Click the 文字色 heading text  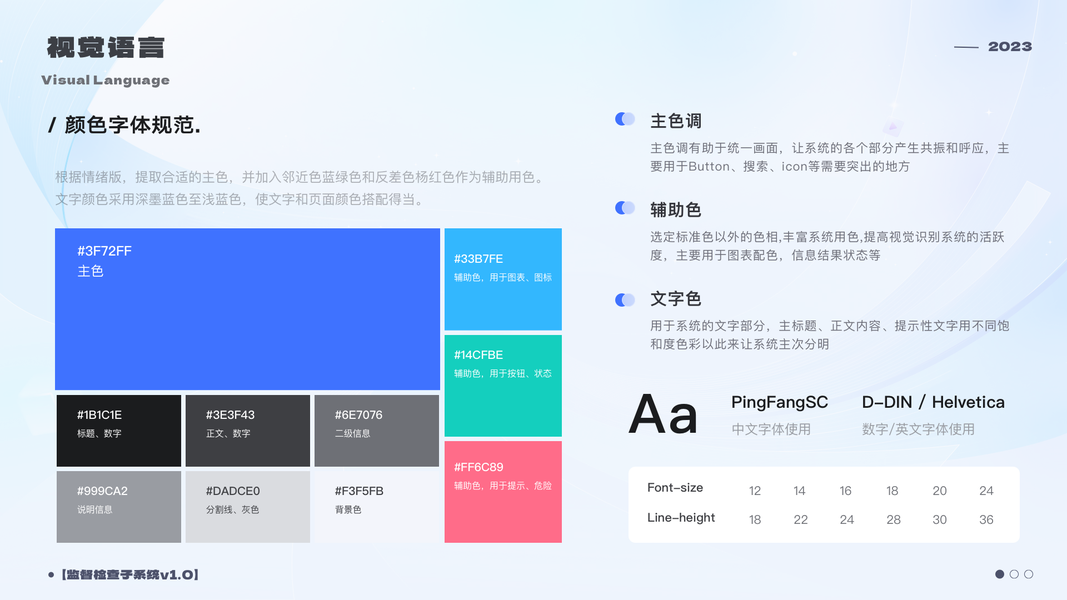tap(676, 299)
